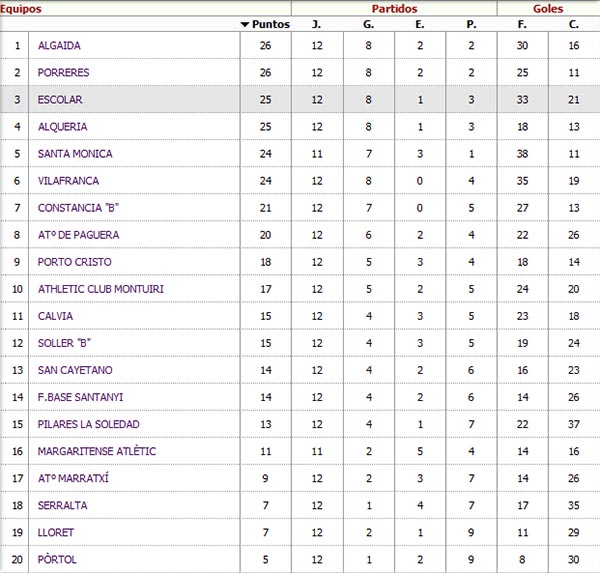Viewport: 600px width, 573px height.
Task: Click the E. draws column header
Action: click(420, 24)
